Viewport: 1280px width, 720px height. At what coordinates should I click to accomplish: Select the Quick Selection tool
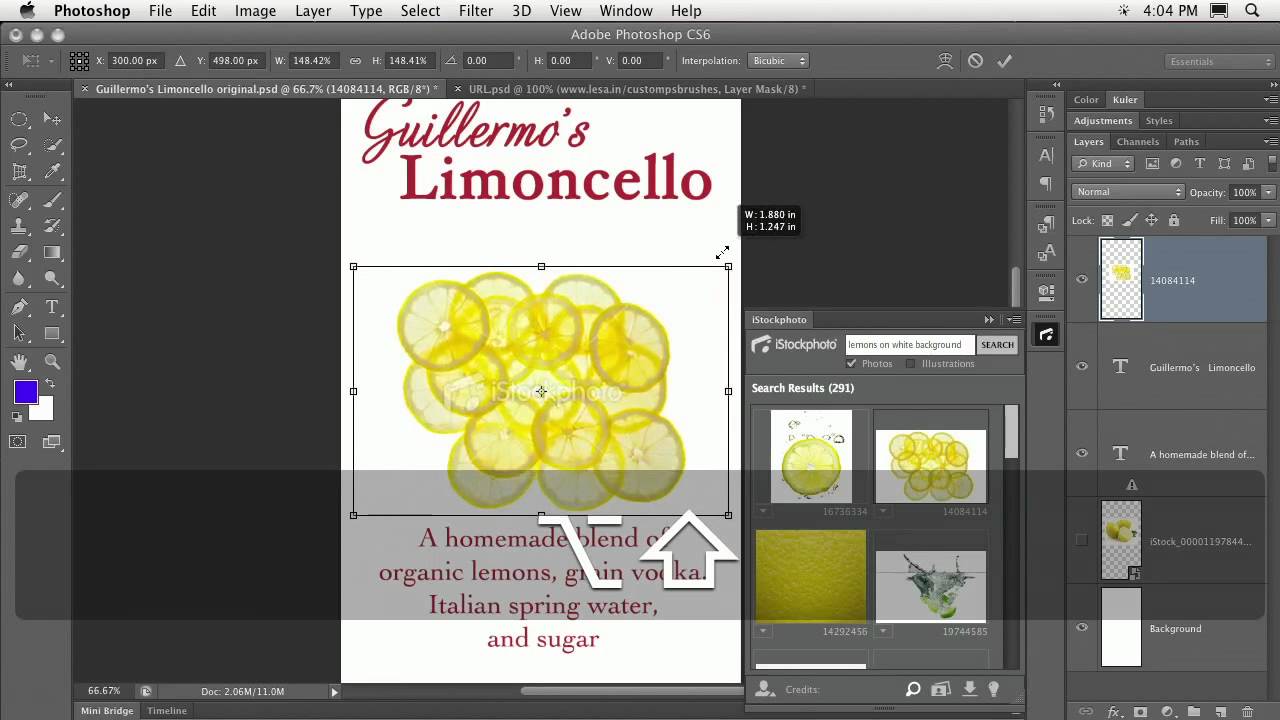click(53, 146)
